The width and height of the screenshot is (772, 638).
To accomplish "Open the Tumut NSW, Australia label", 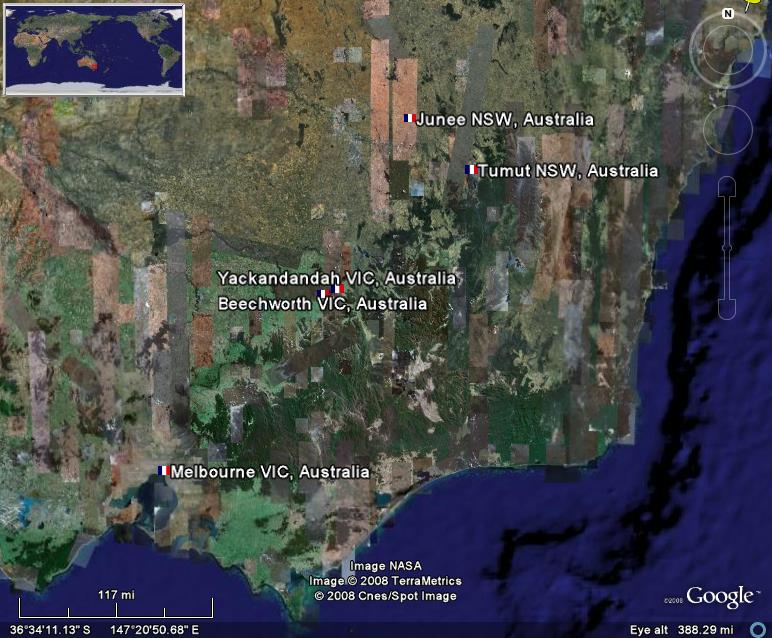I will (568, 171).
